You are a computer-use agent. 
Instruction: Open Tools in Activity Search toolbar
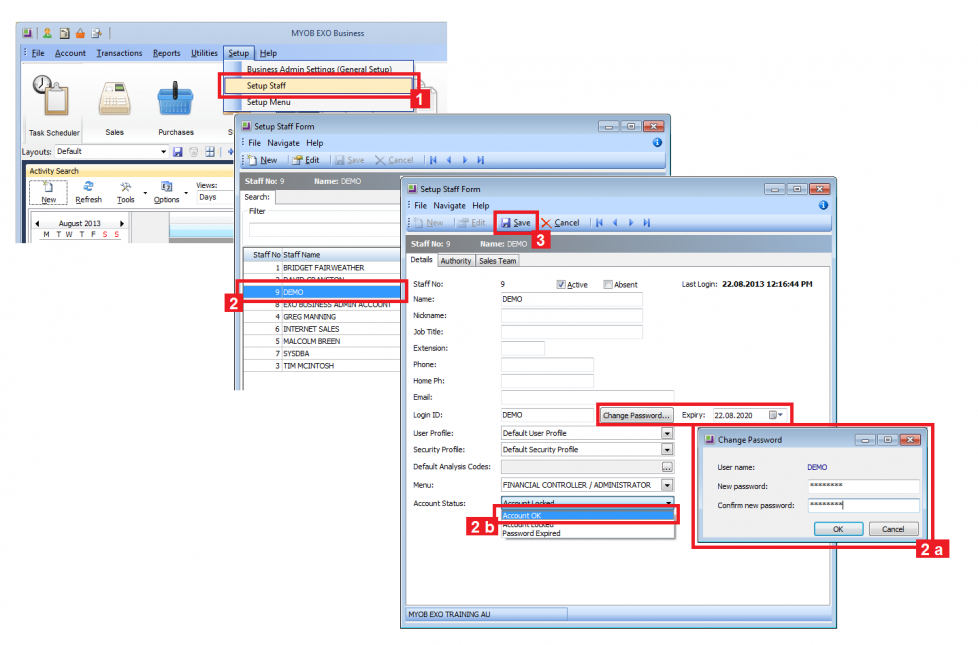125,192
